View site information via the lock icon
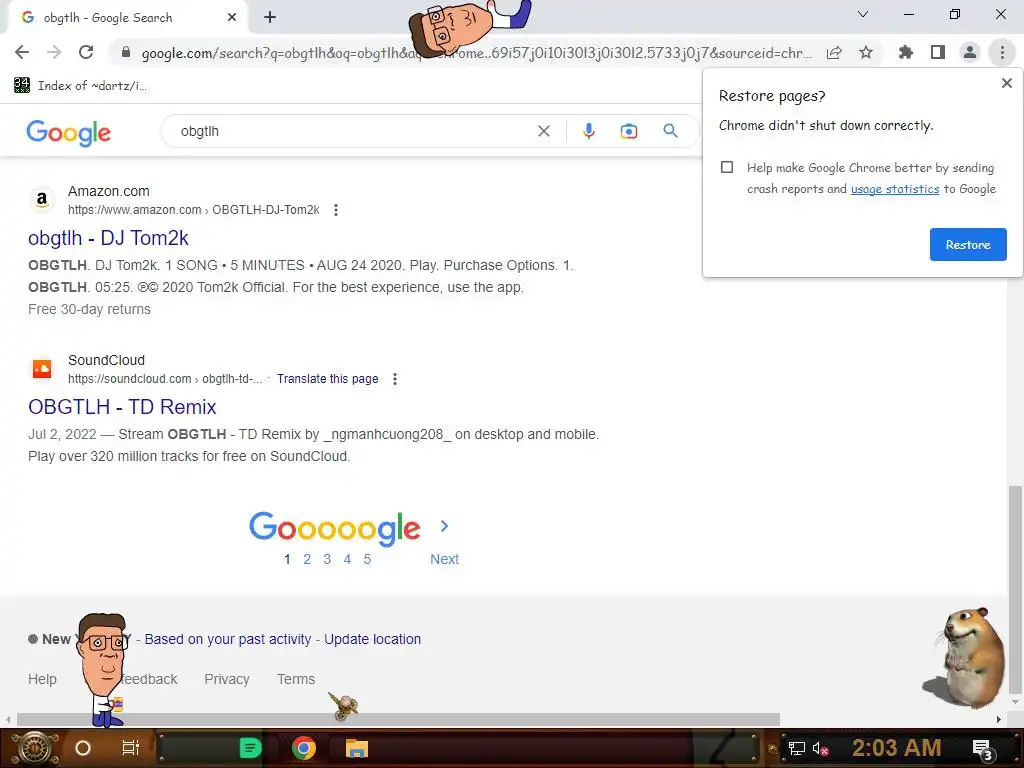Screen dimensions: 1024x768 (126, 52)
